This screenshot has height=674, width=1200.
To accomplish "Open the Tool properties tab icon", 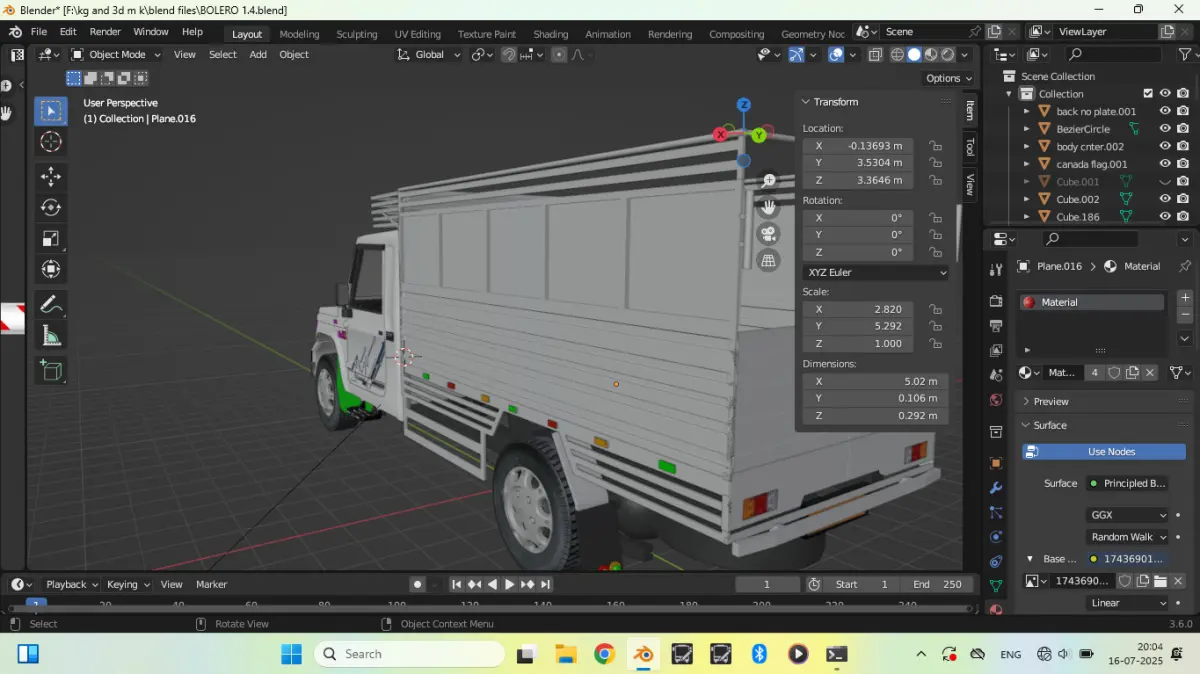I will point(996,270).
